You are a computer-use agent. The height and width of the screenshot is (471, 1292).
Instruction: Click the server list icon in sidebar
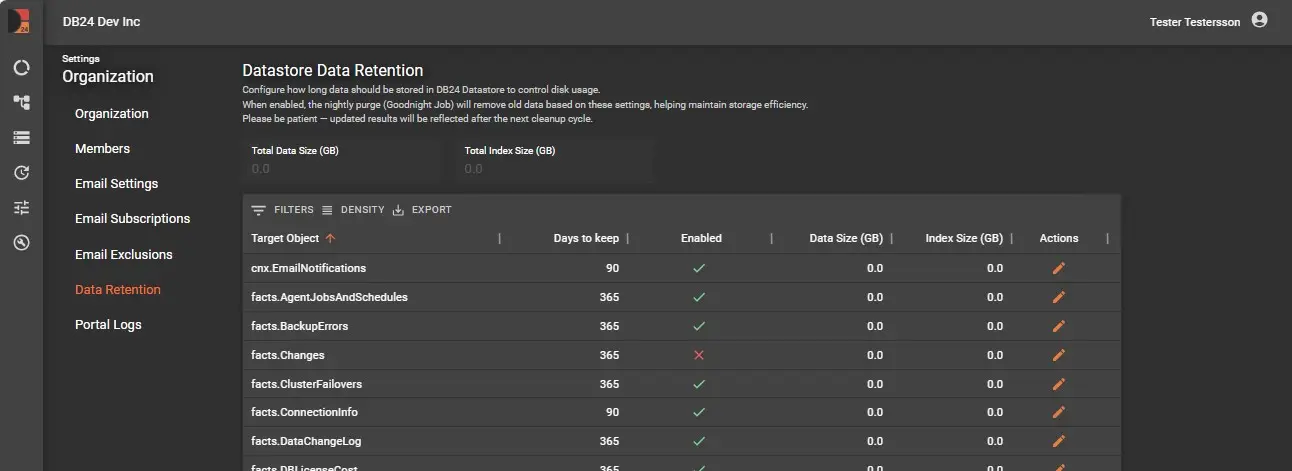click(x=21, y=138)
